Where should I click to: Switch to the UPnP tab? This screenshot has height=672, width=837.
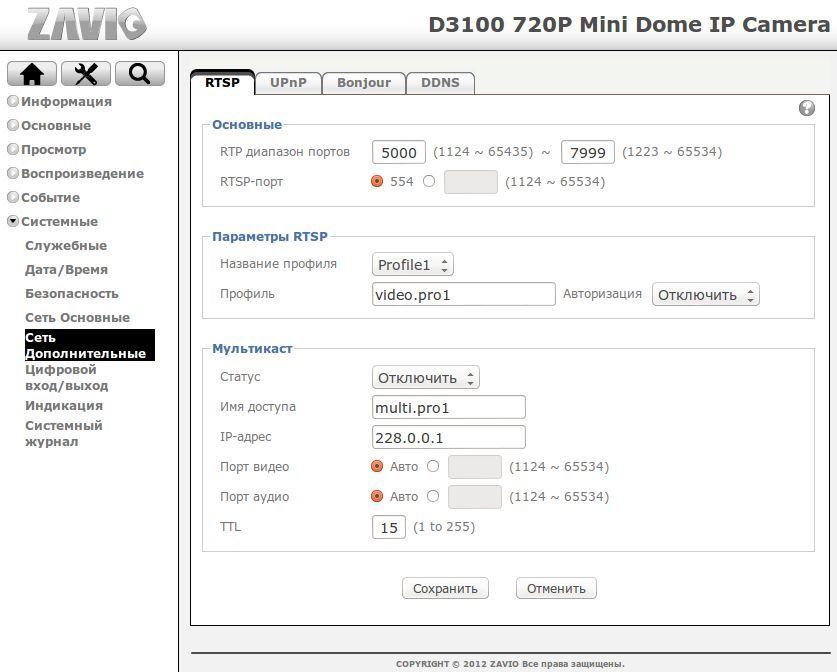coord(288,83)
